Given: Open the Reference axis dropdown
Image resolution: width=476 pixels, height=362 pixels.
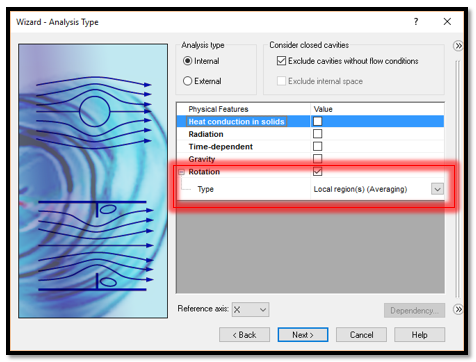Looking at the screenshot, I should coord(251,310).
